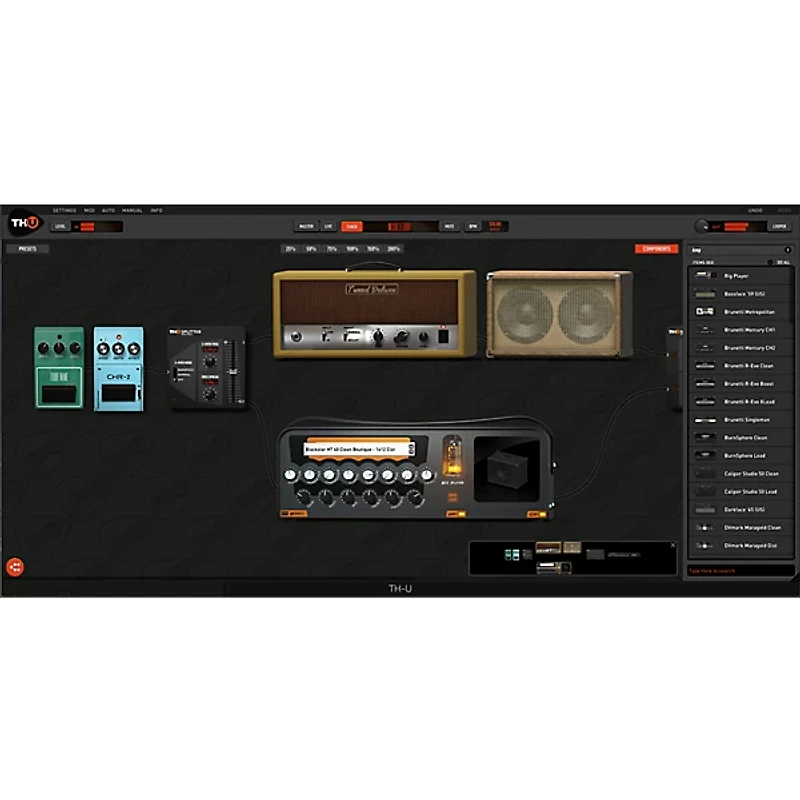Open the COMPONENTS browser

(x=657, y=249)
